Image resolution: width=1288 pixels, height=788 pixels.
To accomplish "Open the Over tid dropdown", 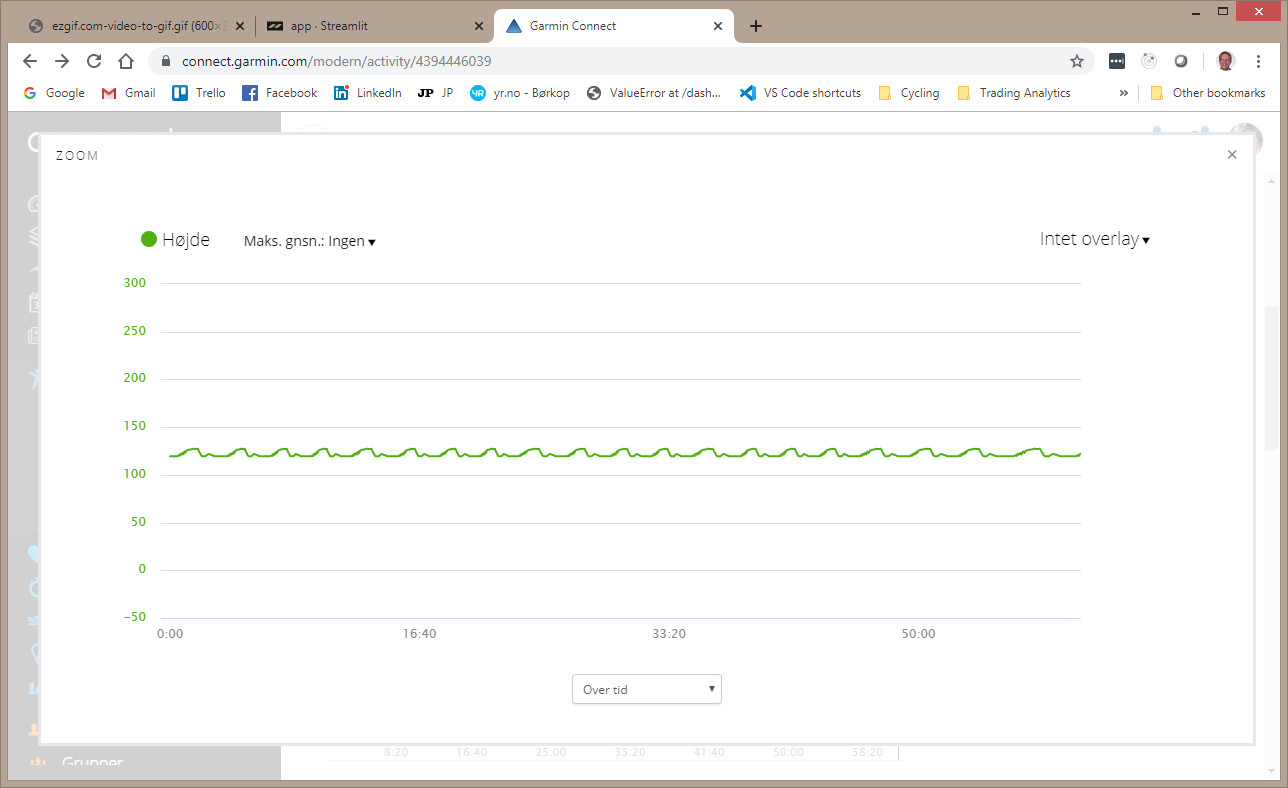I will pyautogui.click(x=646, y=689).
